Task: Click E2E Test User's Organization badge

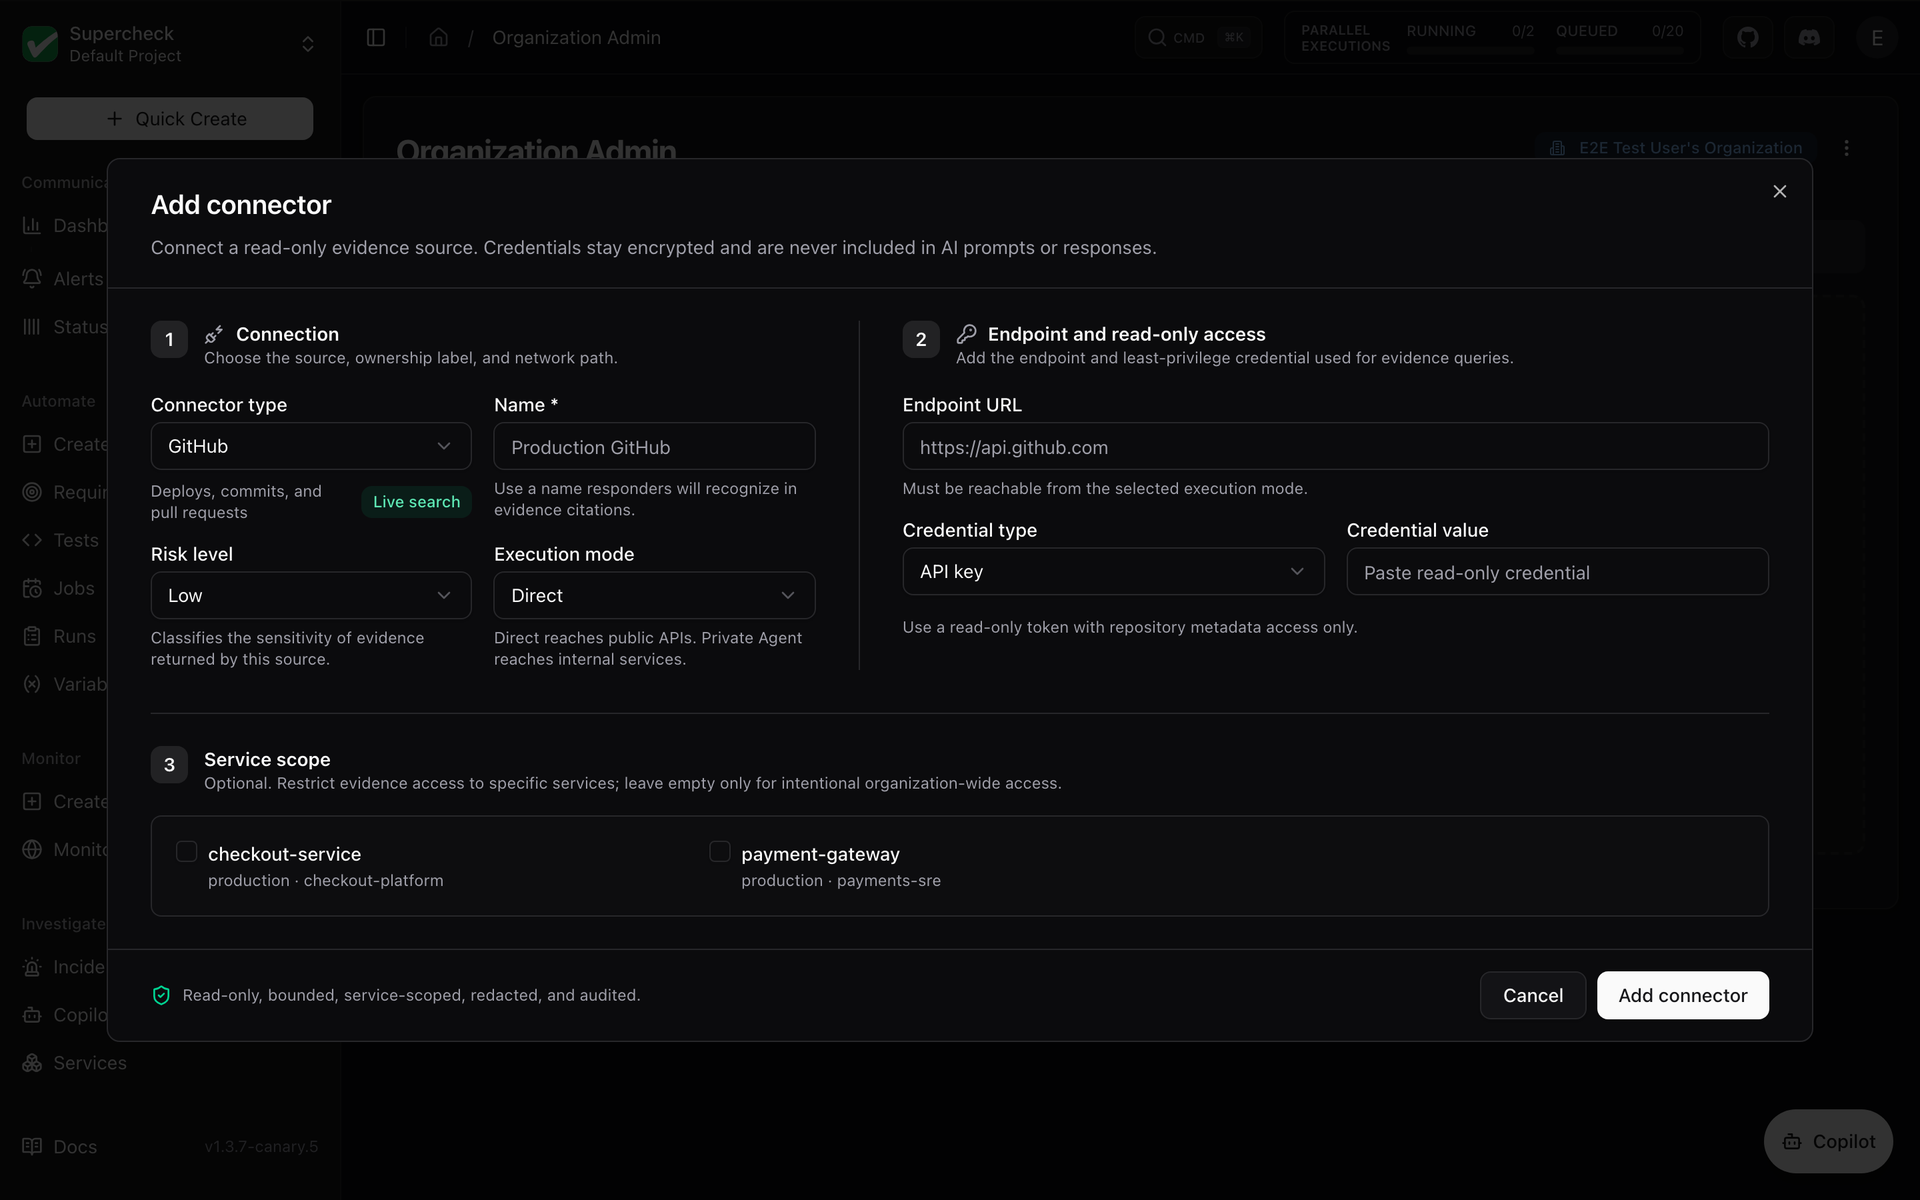Action: [x=1676, y=148]
